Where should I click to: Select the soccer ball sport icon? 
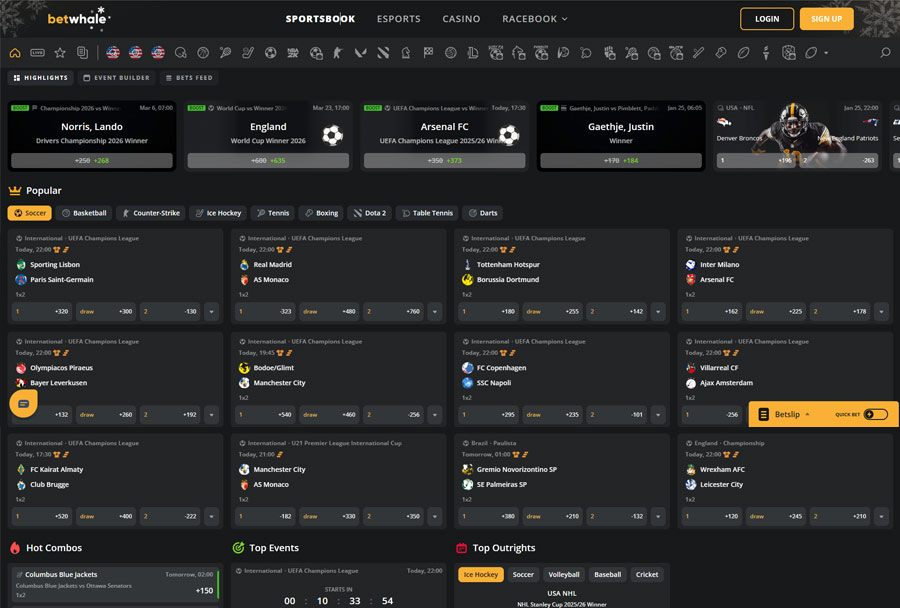pos(270,52)
